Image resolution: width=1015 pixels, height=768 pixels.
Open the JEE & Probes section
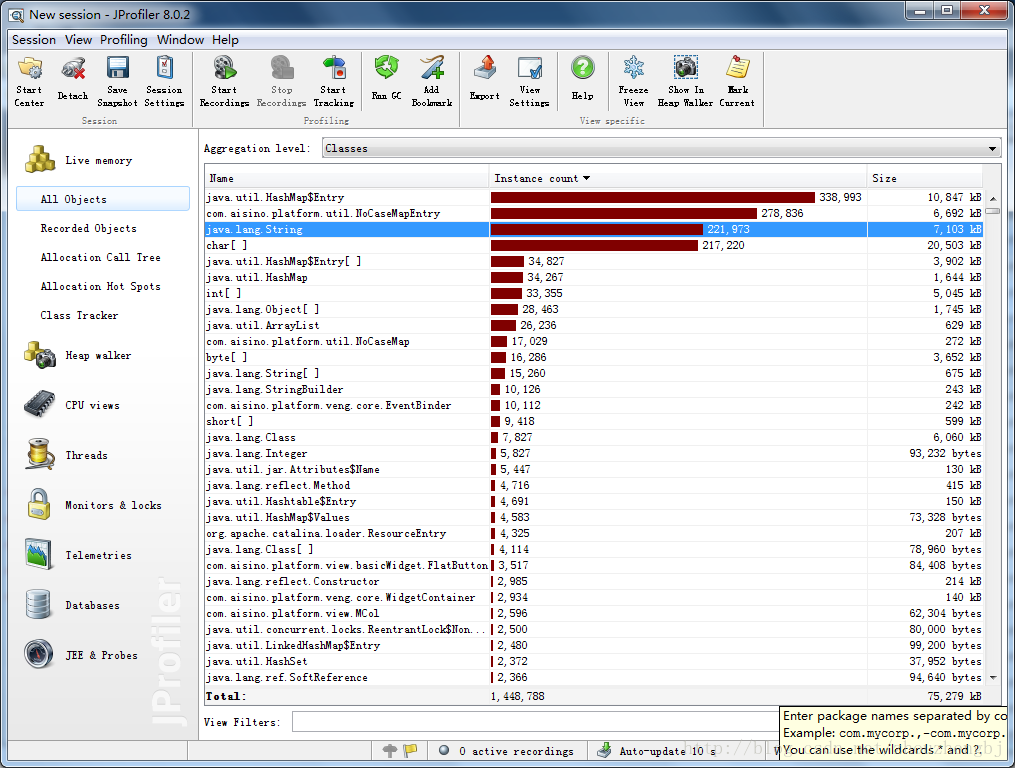(x=81, y=655)
